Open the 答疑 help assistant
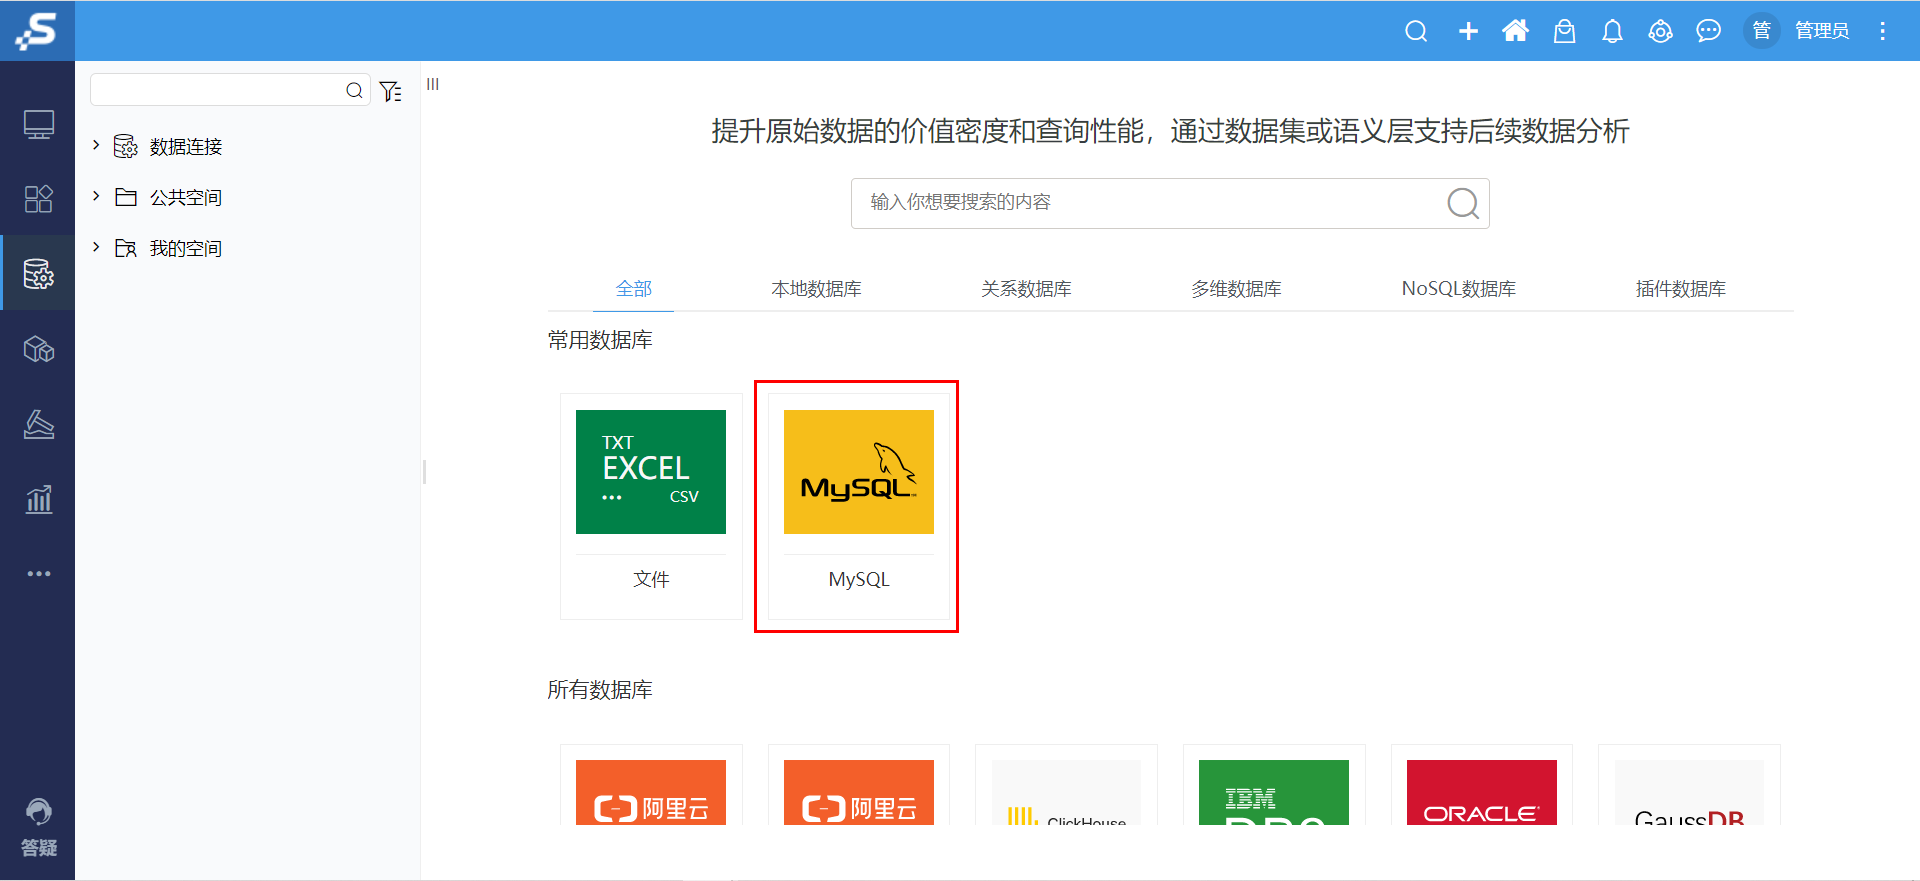1920x881 pixels. click(x=38, y=828)
